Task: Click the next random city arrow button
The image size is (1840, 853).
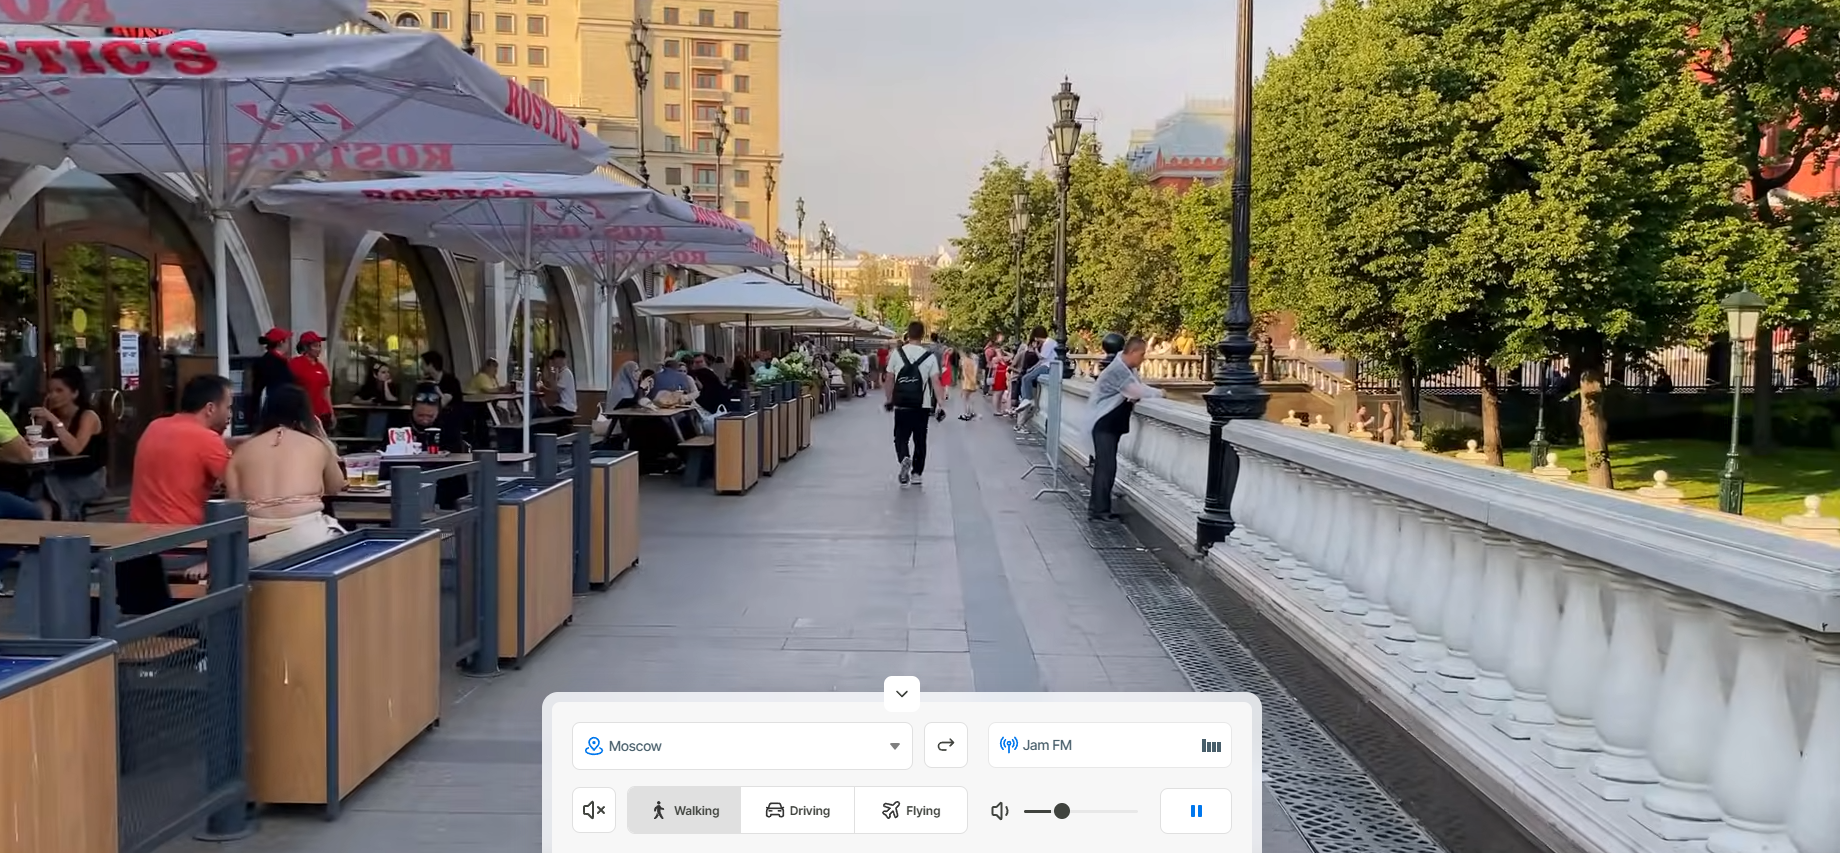Action: point(945,745)
